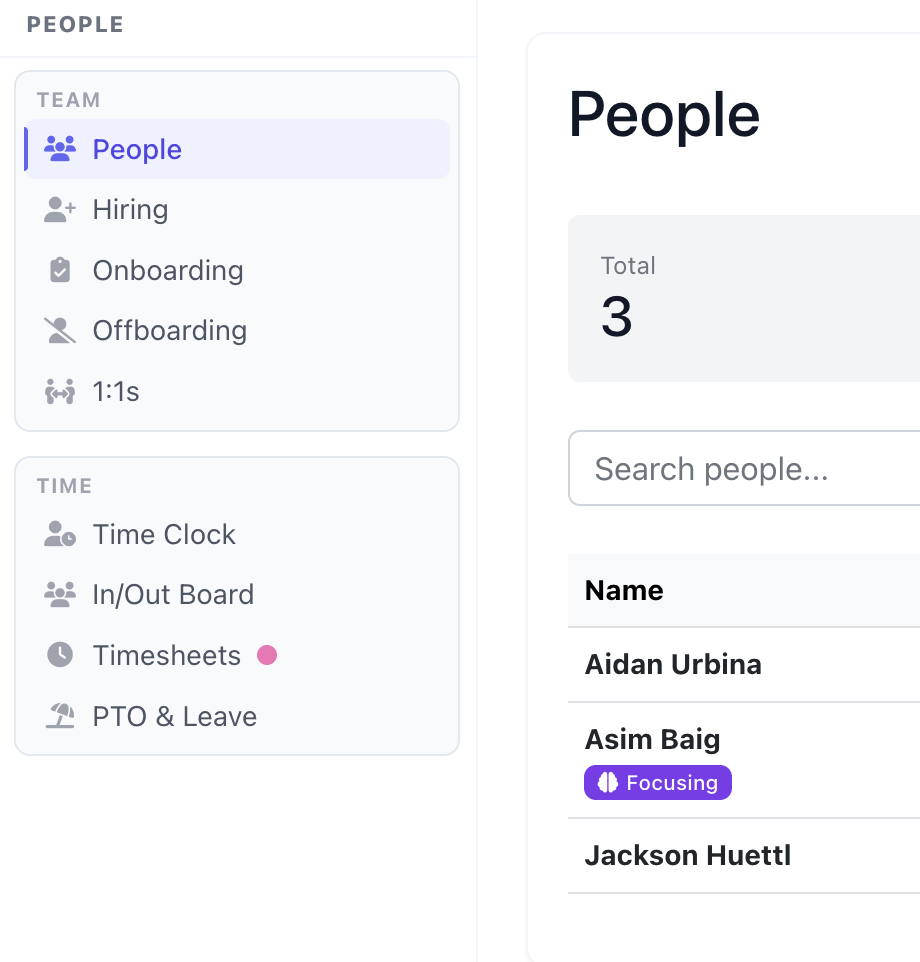920x962 pixels.
Task: Click the Offboarding person-slash icon
Action: (60, 330)
